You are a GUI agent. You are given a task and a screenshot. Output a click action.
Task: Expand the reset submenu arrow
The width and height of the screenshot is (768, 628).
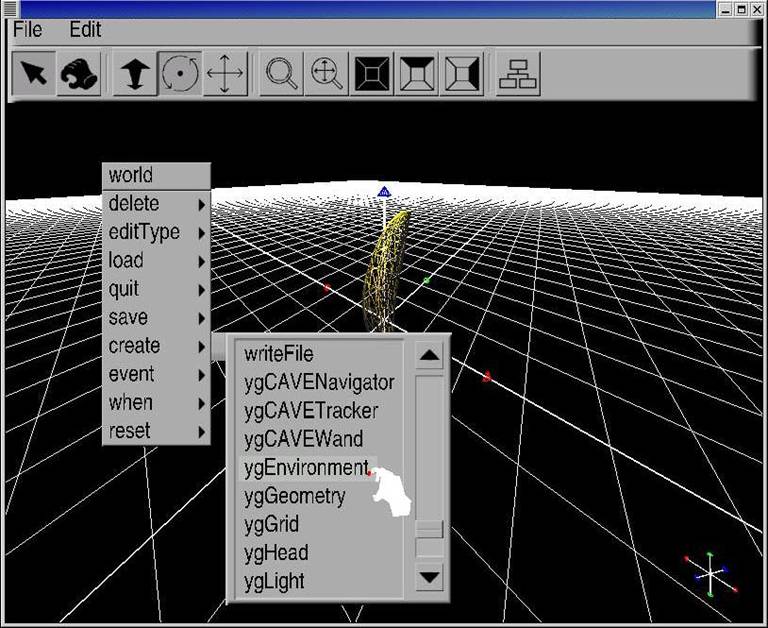(x=201, y=432)
